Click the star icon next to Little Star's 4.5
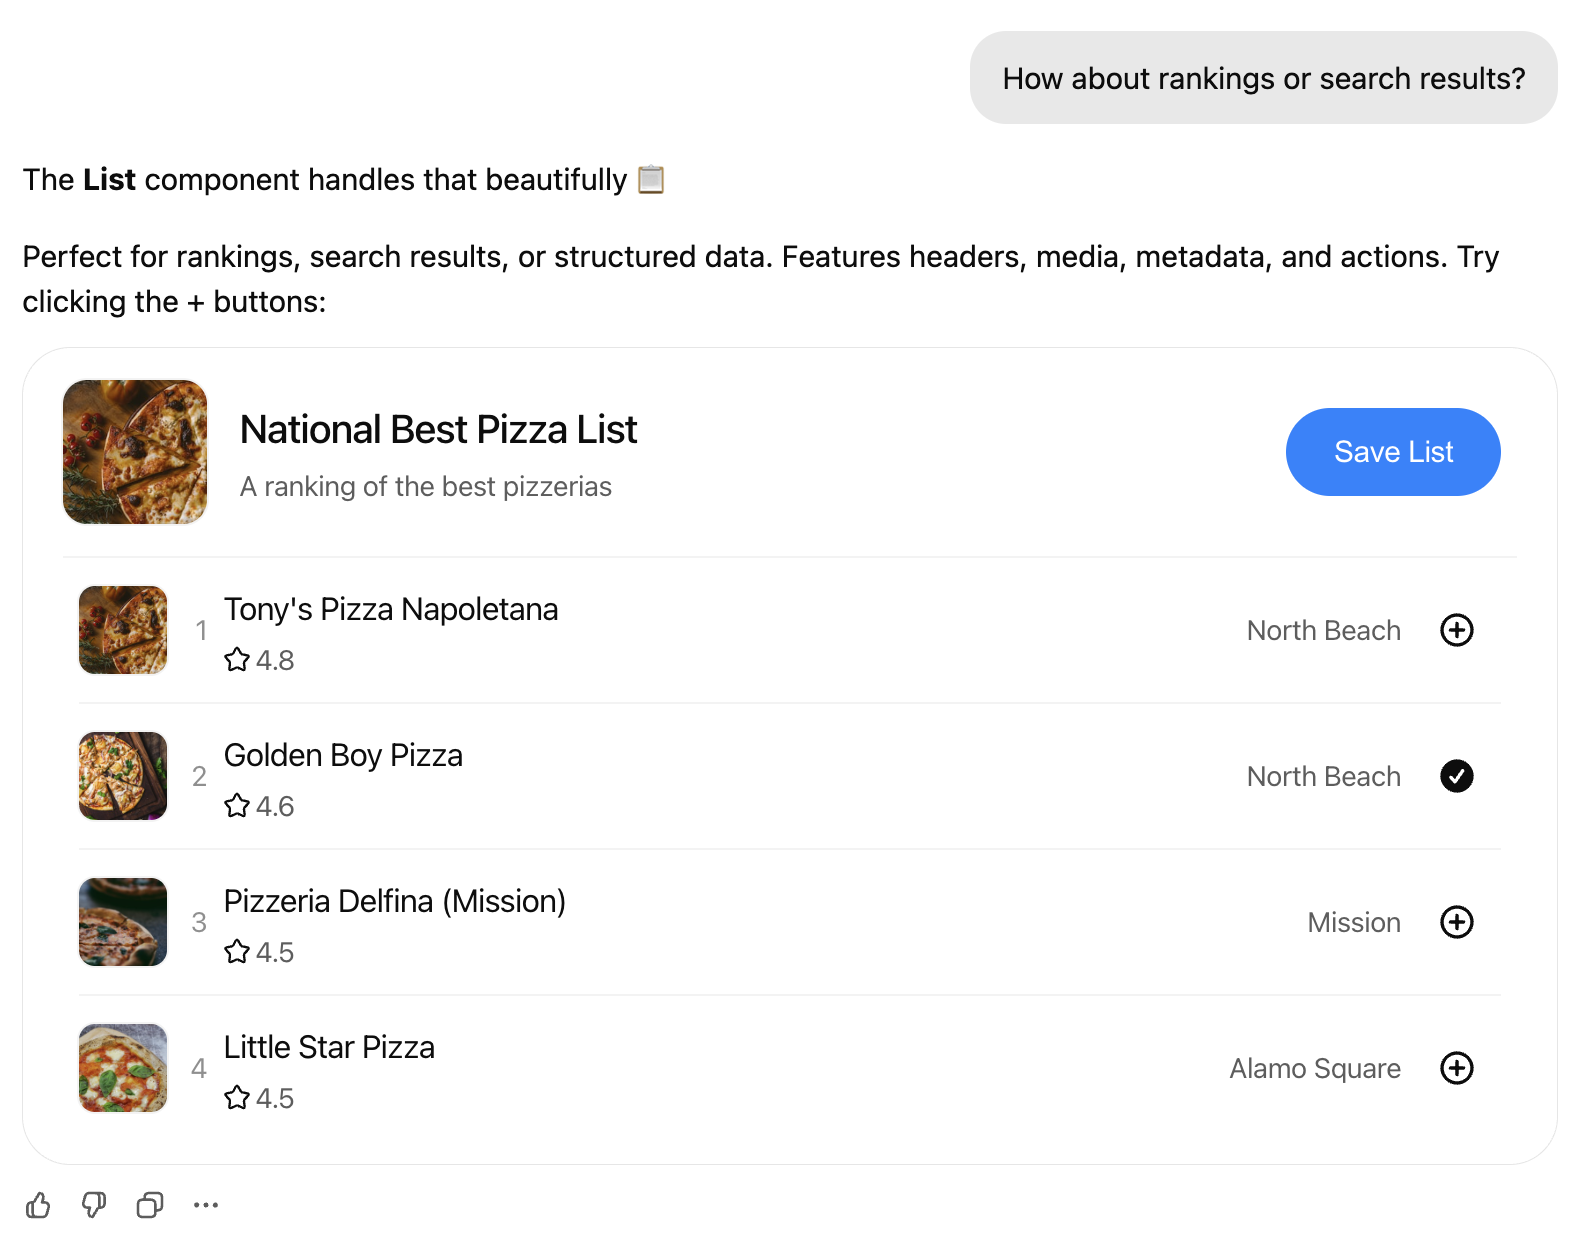 click(237, 1098)
